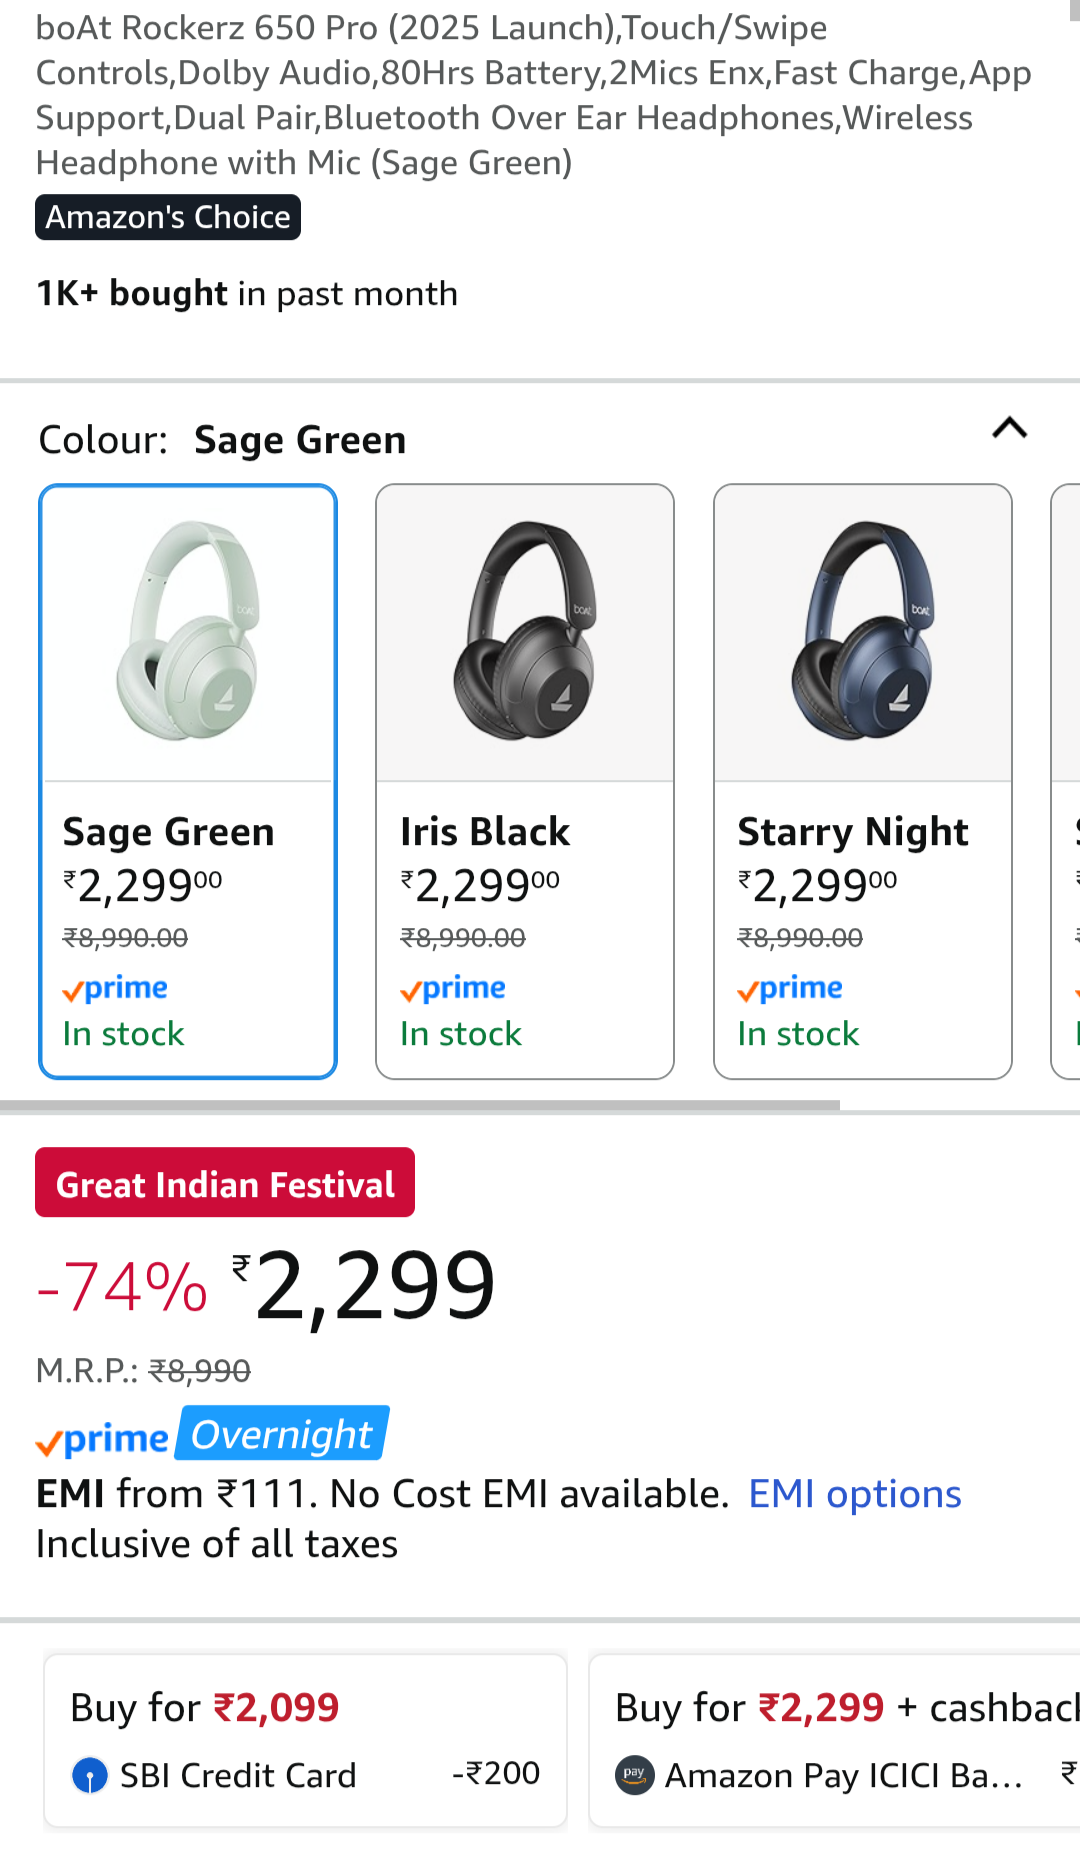Collapse the Colour section chevron
Viewport: 1080px width, 1849px height.
click(1009, 429)
